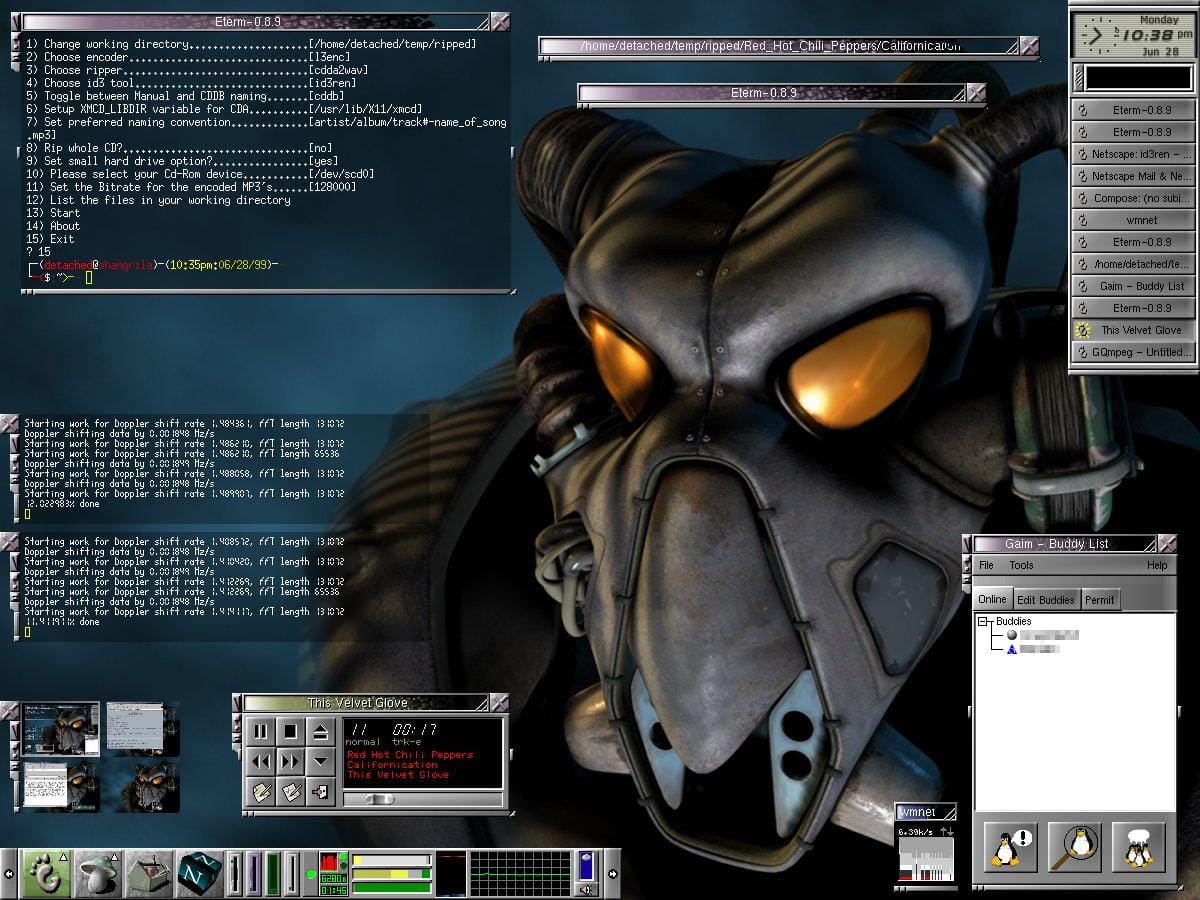
Task: Select the gray-sphere buddy in Gaim list
Action: pos(1042,635)
